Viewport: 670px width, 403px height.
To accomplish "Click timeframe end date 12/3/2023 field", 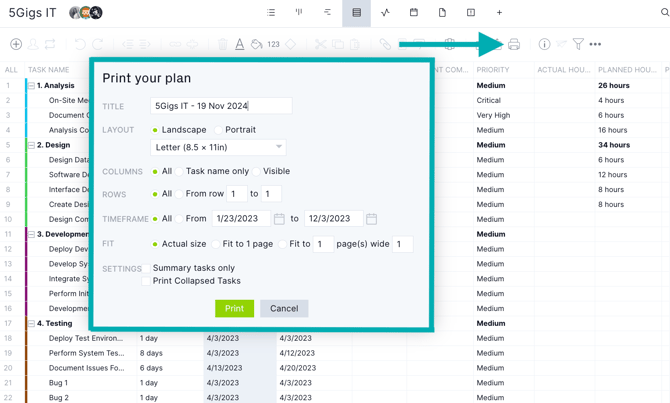I will 334,219.
